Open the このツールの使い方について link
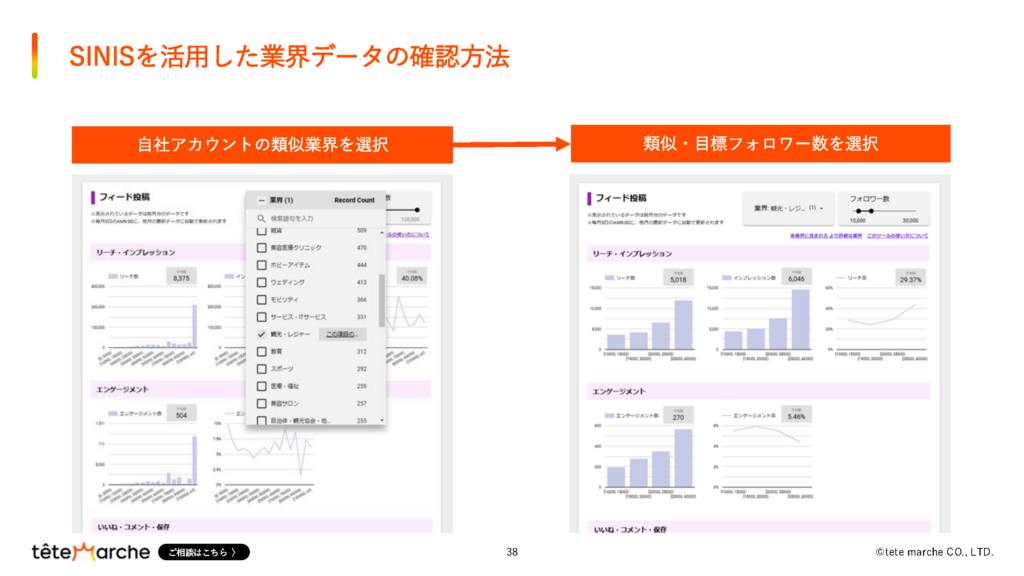 click(896, 235)
